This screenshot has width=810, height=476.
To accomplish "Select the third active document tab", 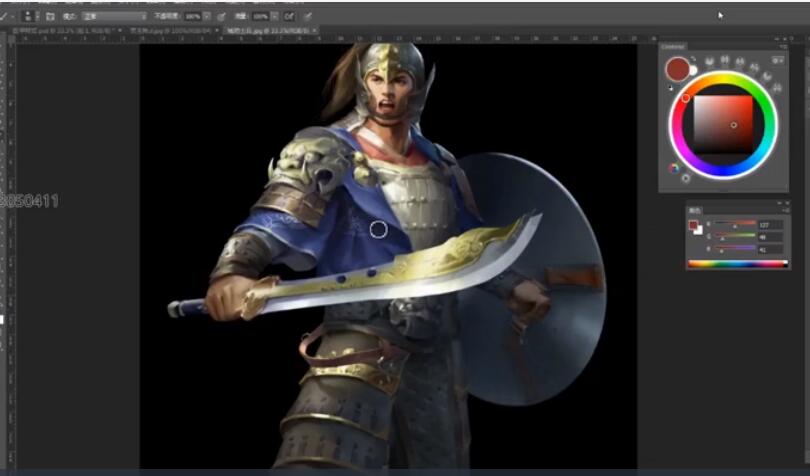I will pyautogui.click(x=268, y=31).
